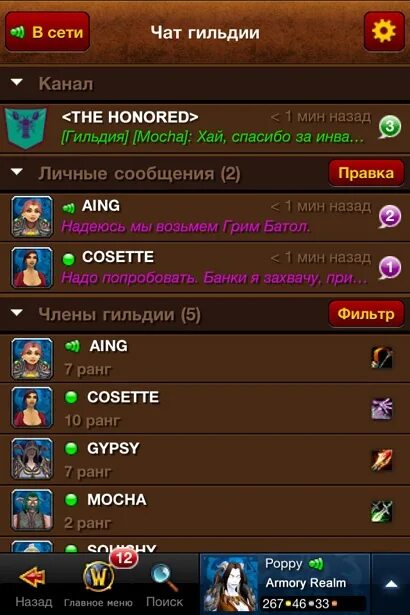
Task: Tap the Правка edit button
Action: click(366, 173)
